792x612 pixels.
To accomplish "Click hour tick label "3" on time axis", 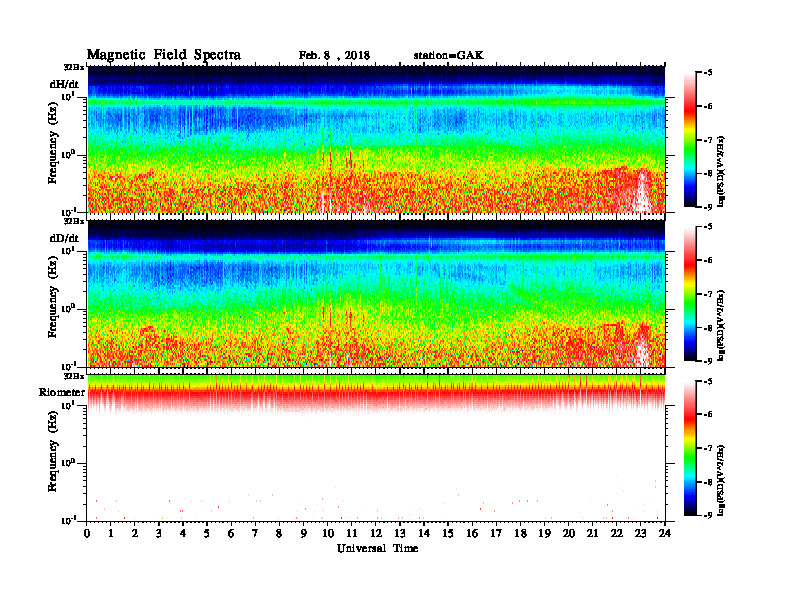I will tap(159, 534).
